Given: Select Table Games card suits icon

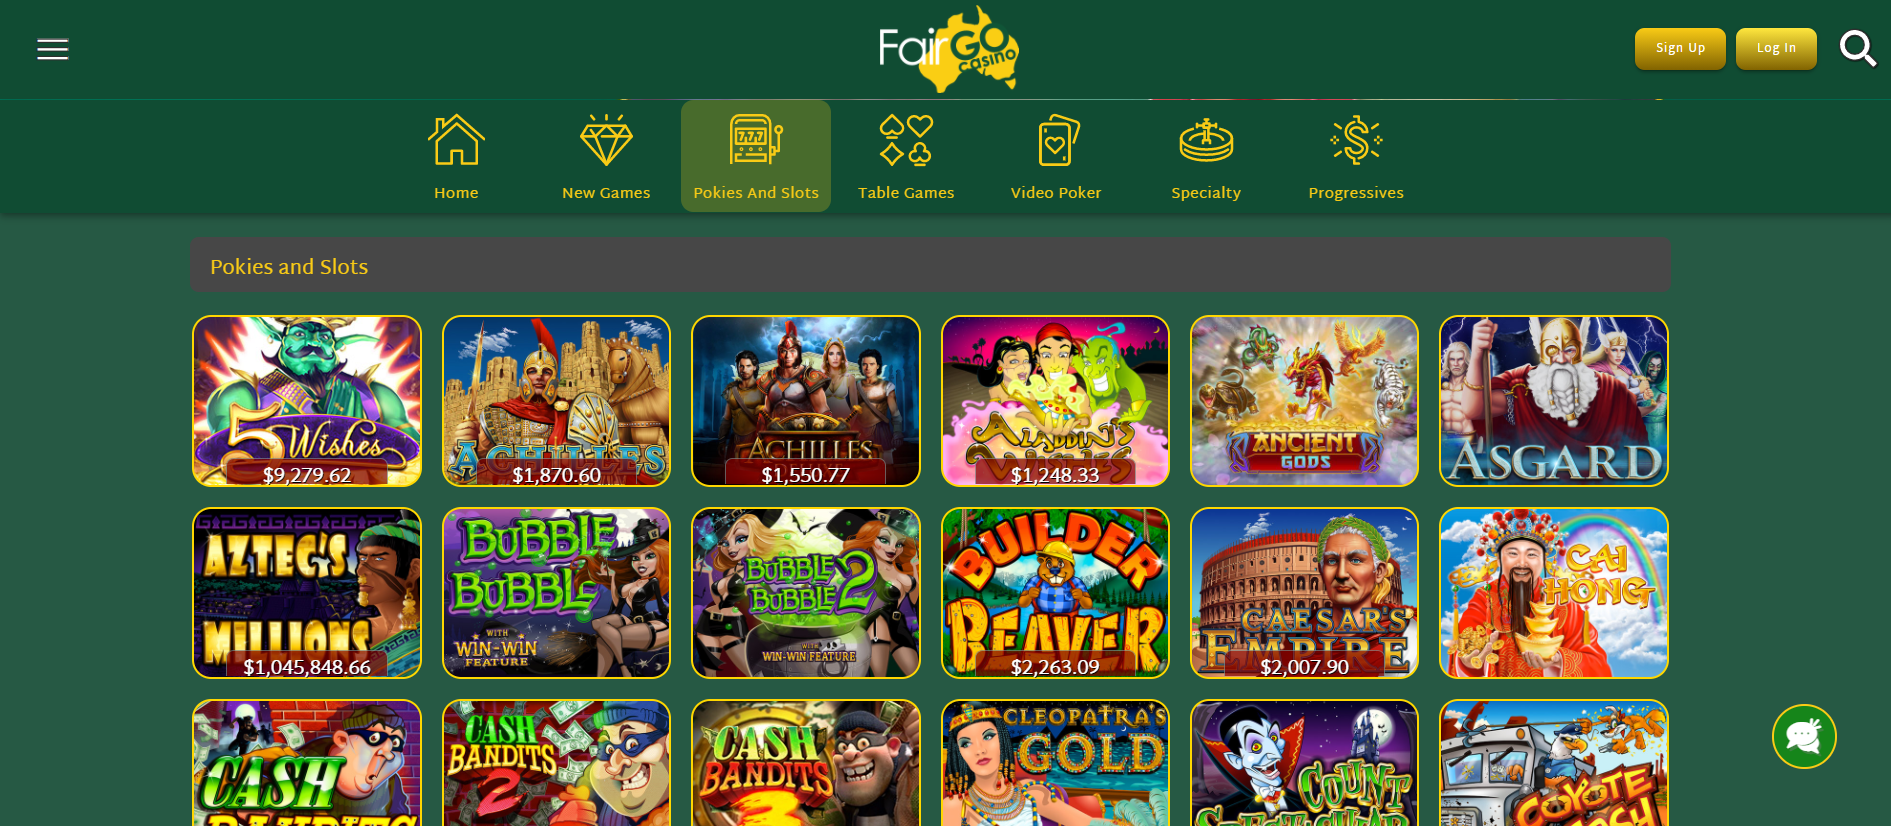Looking at the screenshot, I should 906,139.
